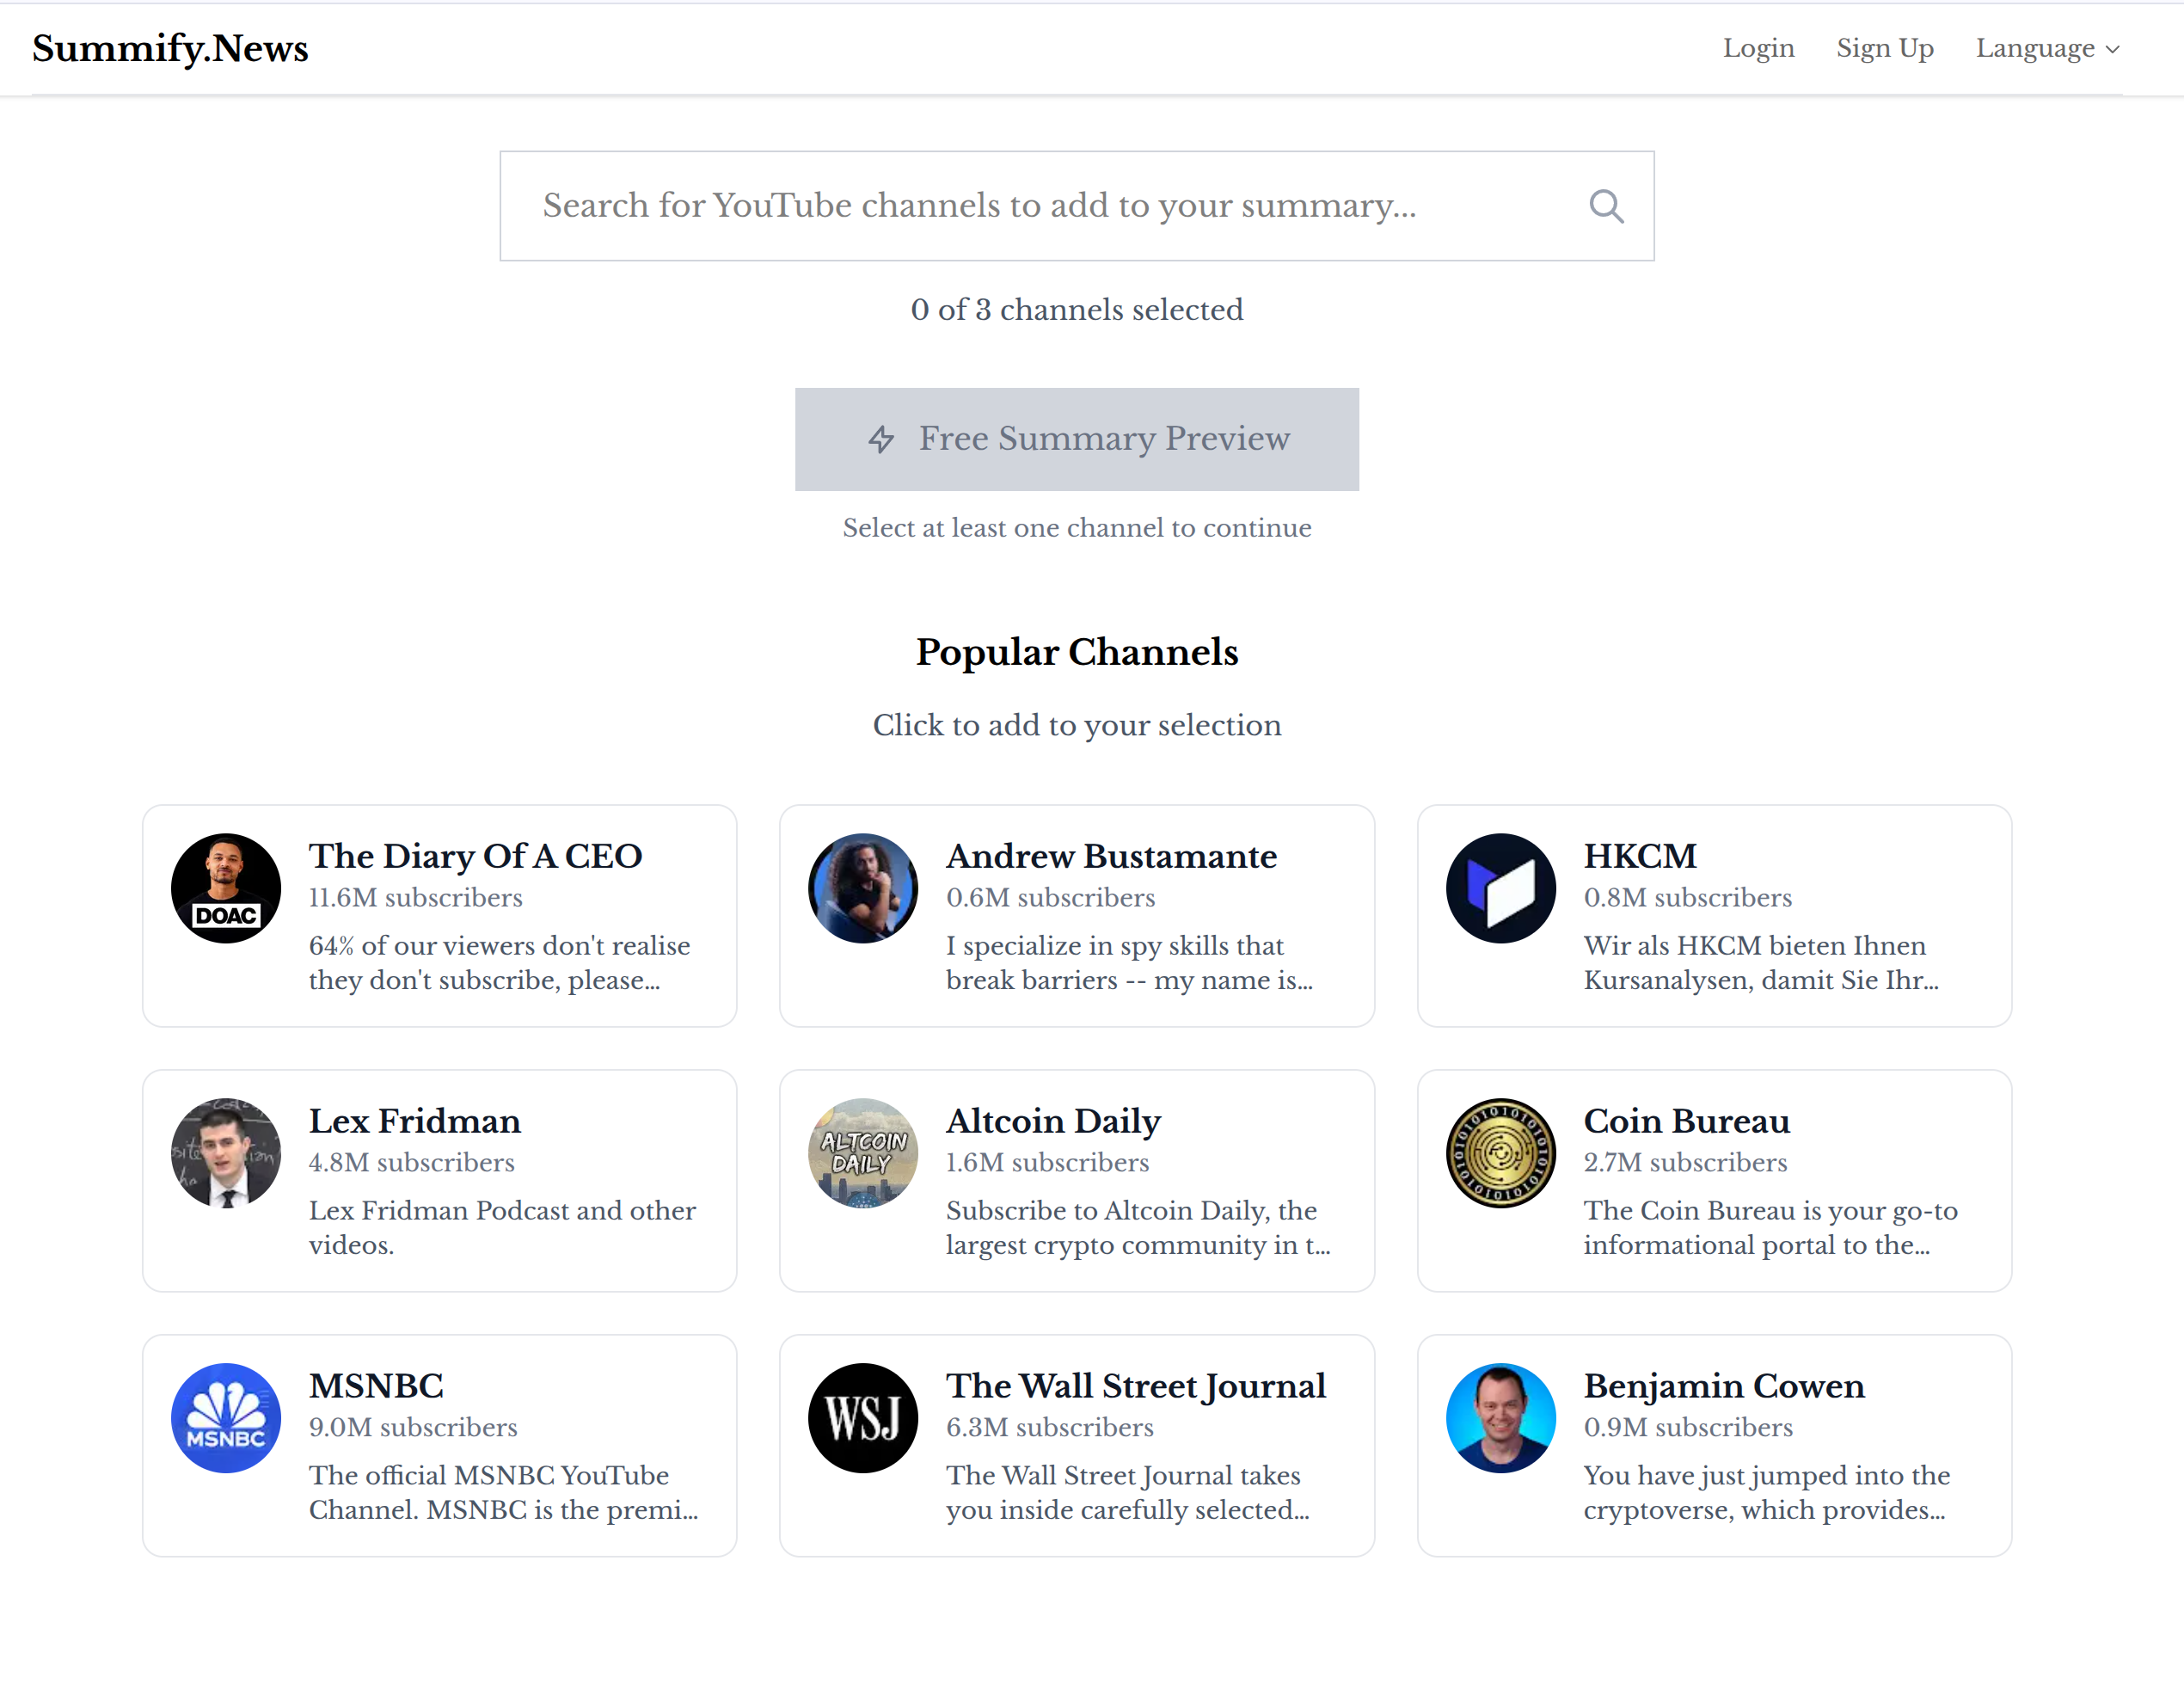Click Benjamin Cowen's profile picture
Screen dimensions: 2184x1696
1500,1417
